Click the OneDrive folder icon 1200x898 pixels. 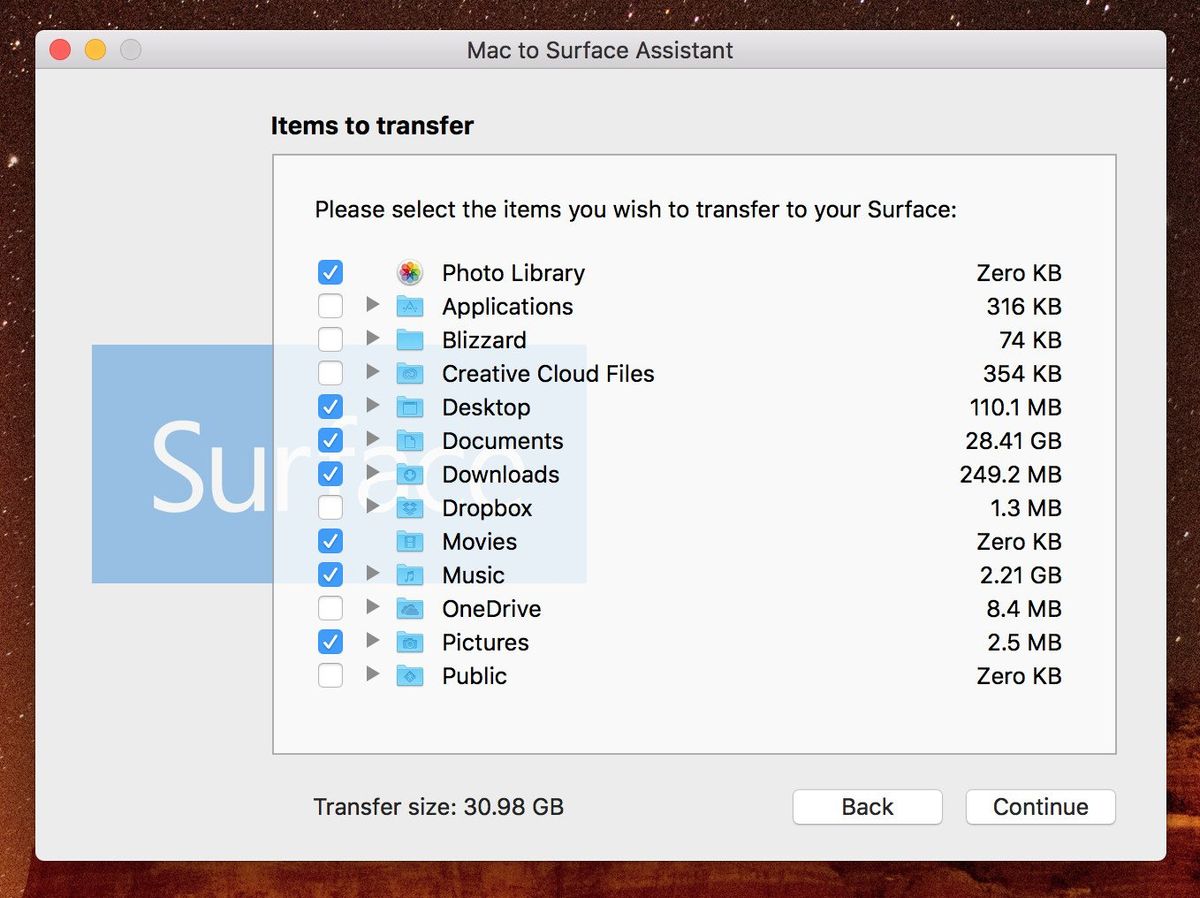coord(410,609)
